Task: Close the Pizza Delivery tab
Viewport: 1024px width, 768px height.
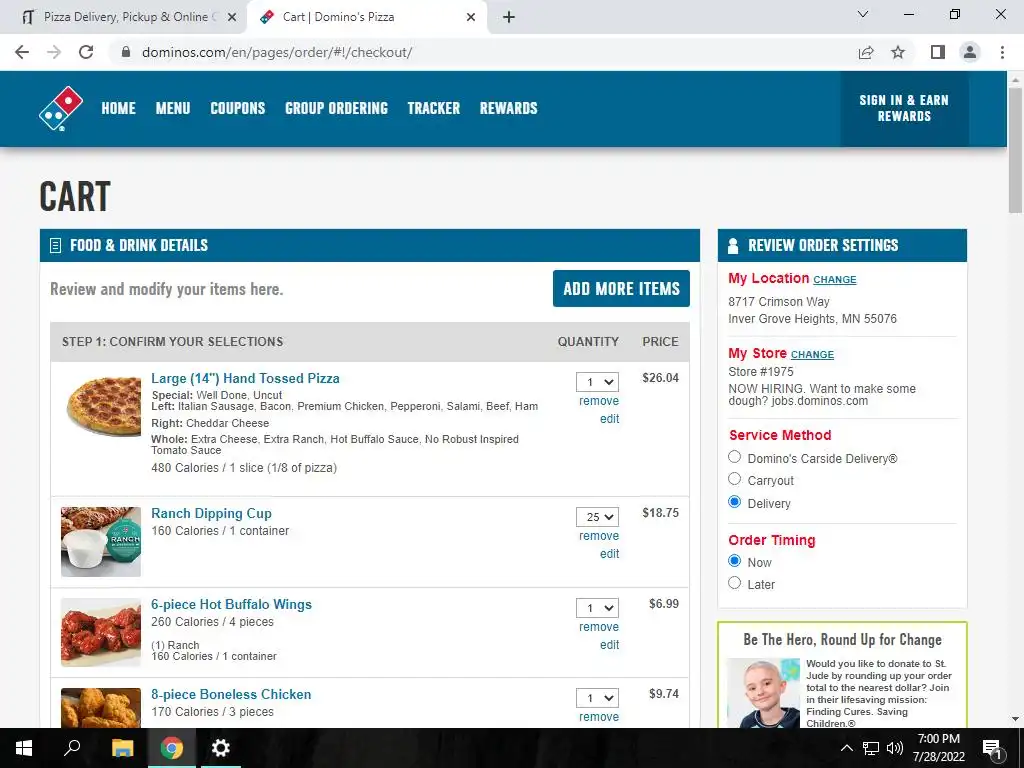Action: (231, 17)
